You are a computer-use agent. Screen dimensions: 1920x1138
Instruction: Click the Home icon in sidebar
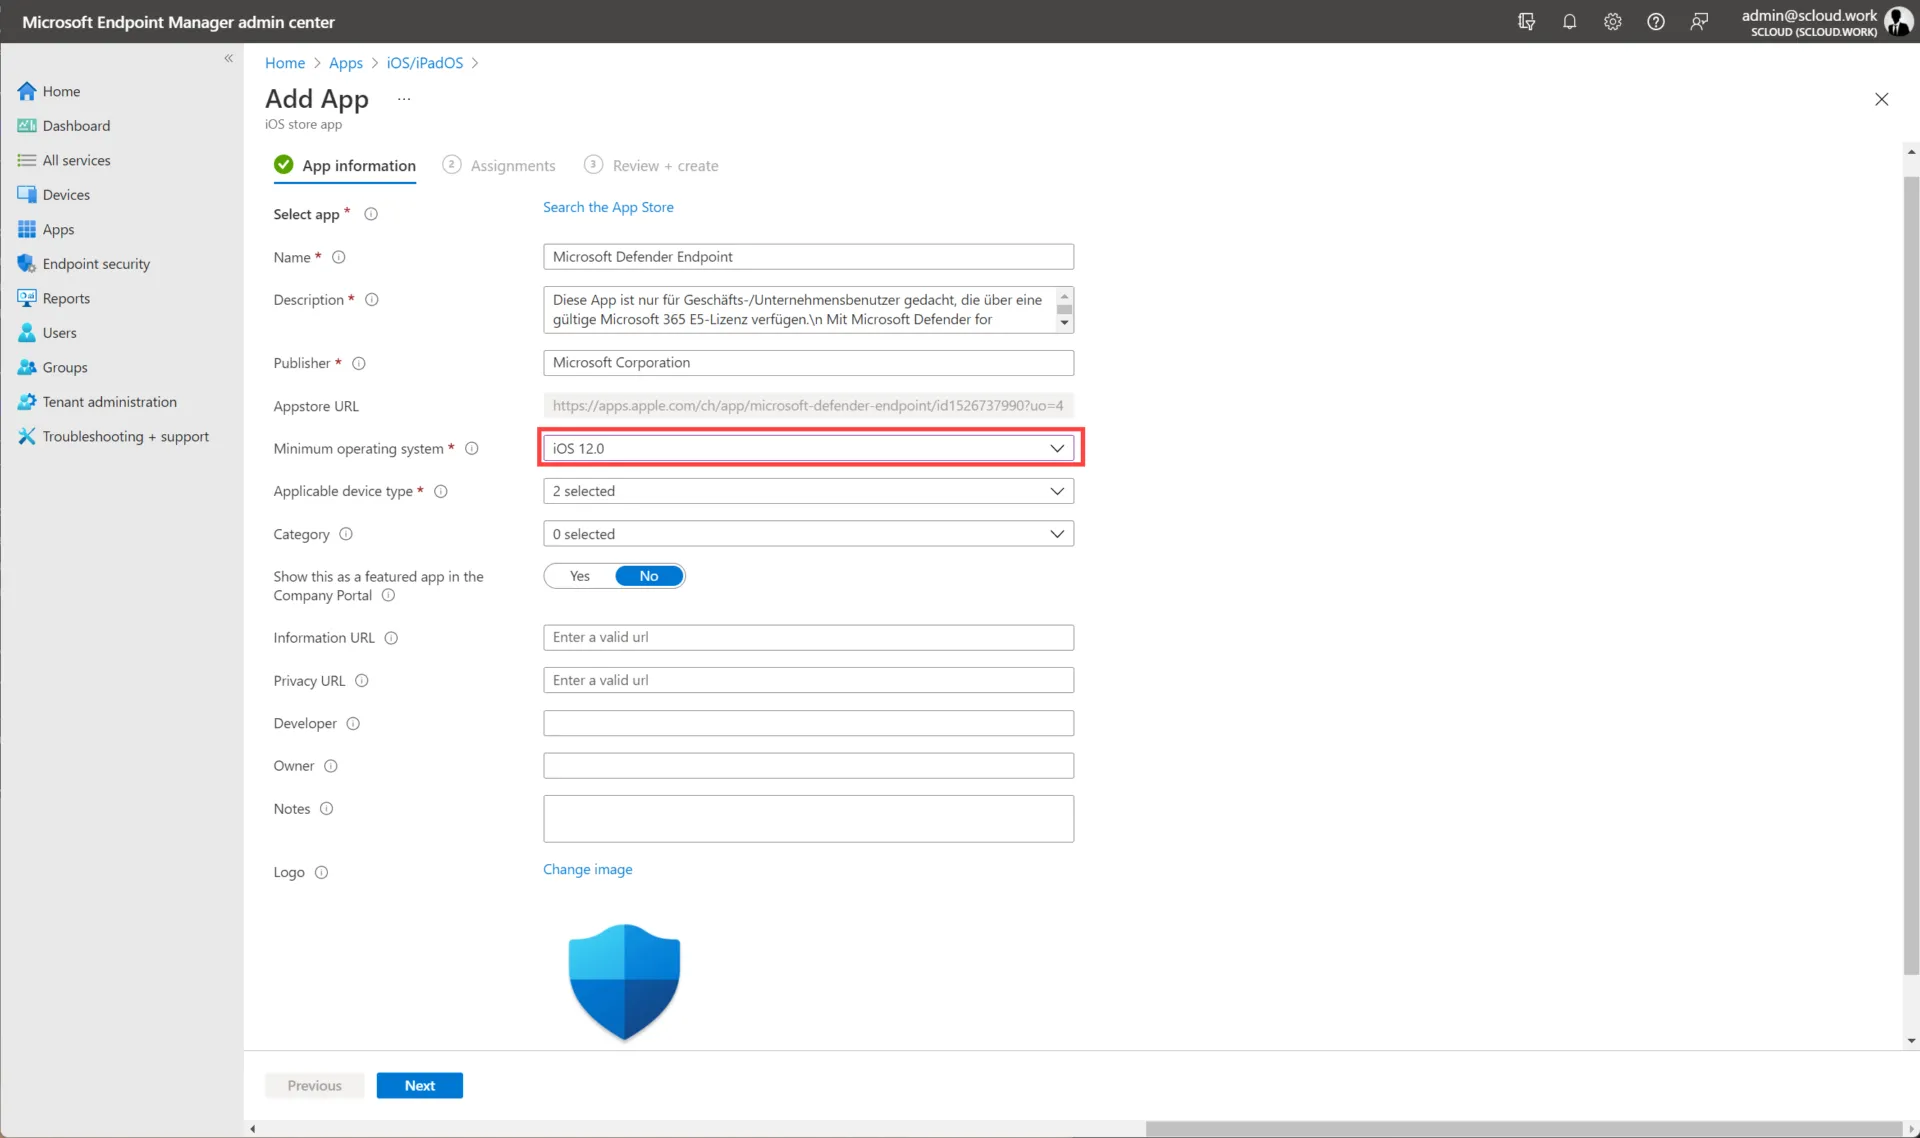pyautogui.click(x=27, y=91)
